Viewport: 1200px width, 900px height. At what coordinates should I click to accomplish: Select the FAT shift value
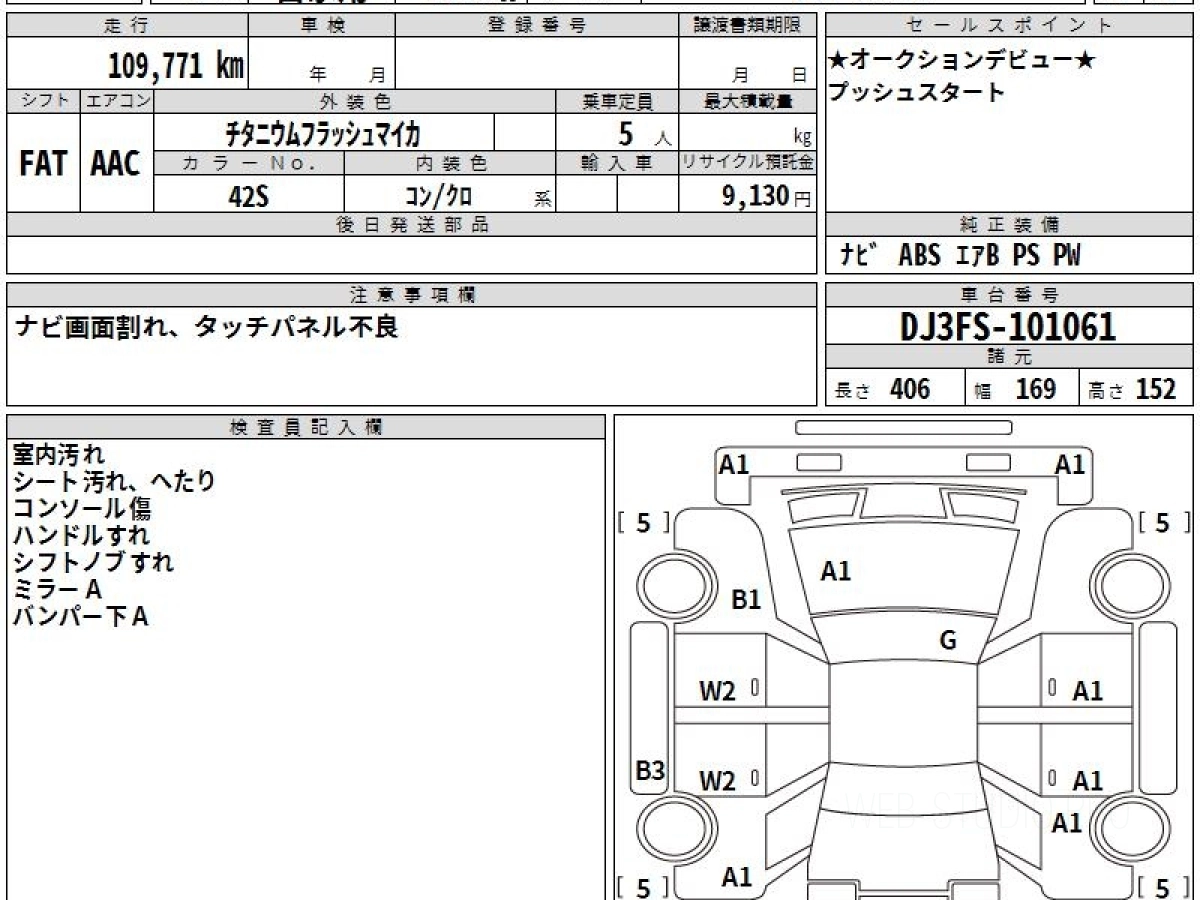pos(43,163)
